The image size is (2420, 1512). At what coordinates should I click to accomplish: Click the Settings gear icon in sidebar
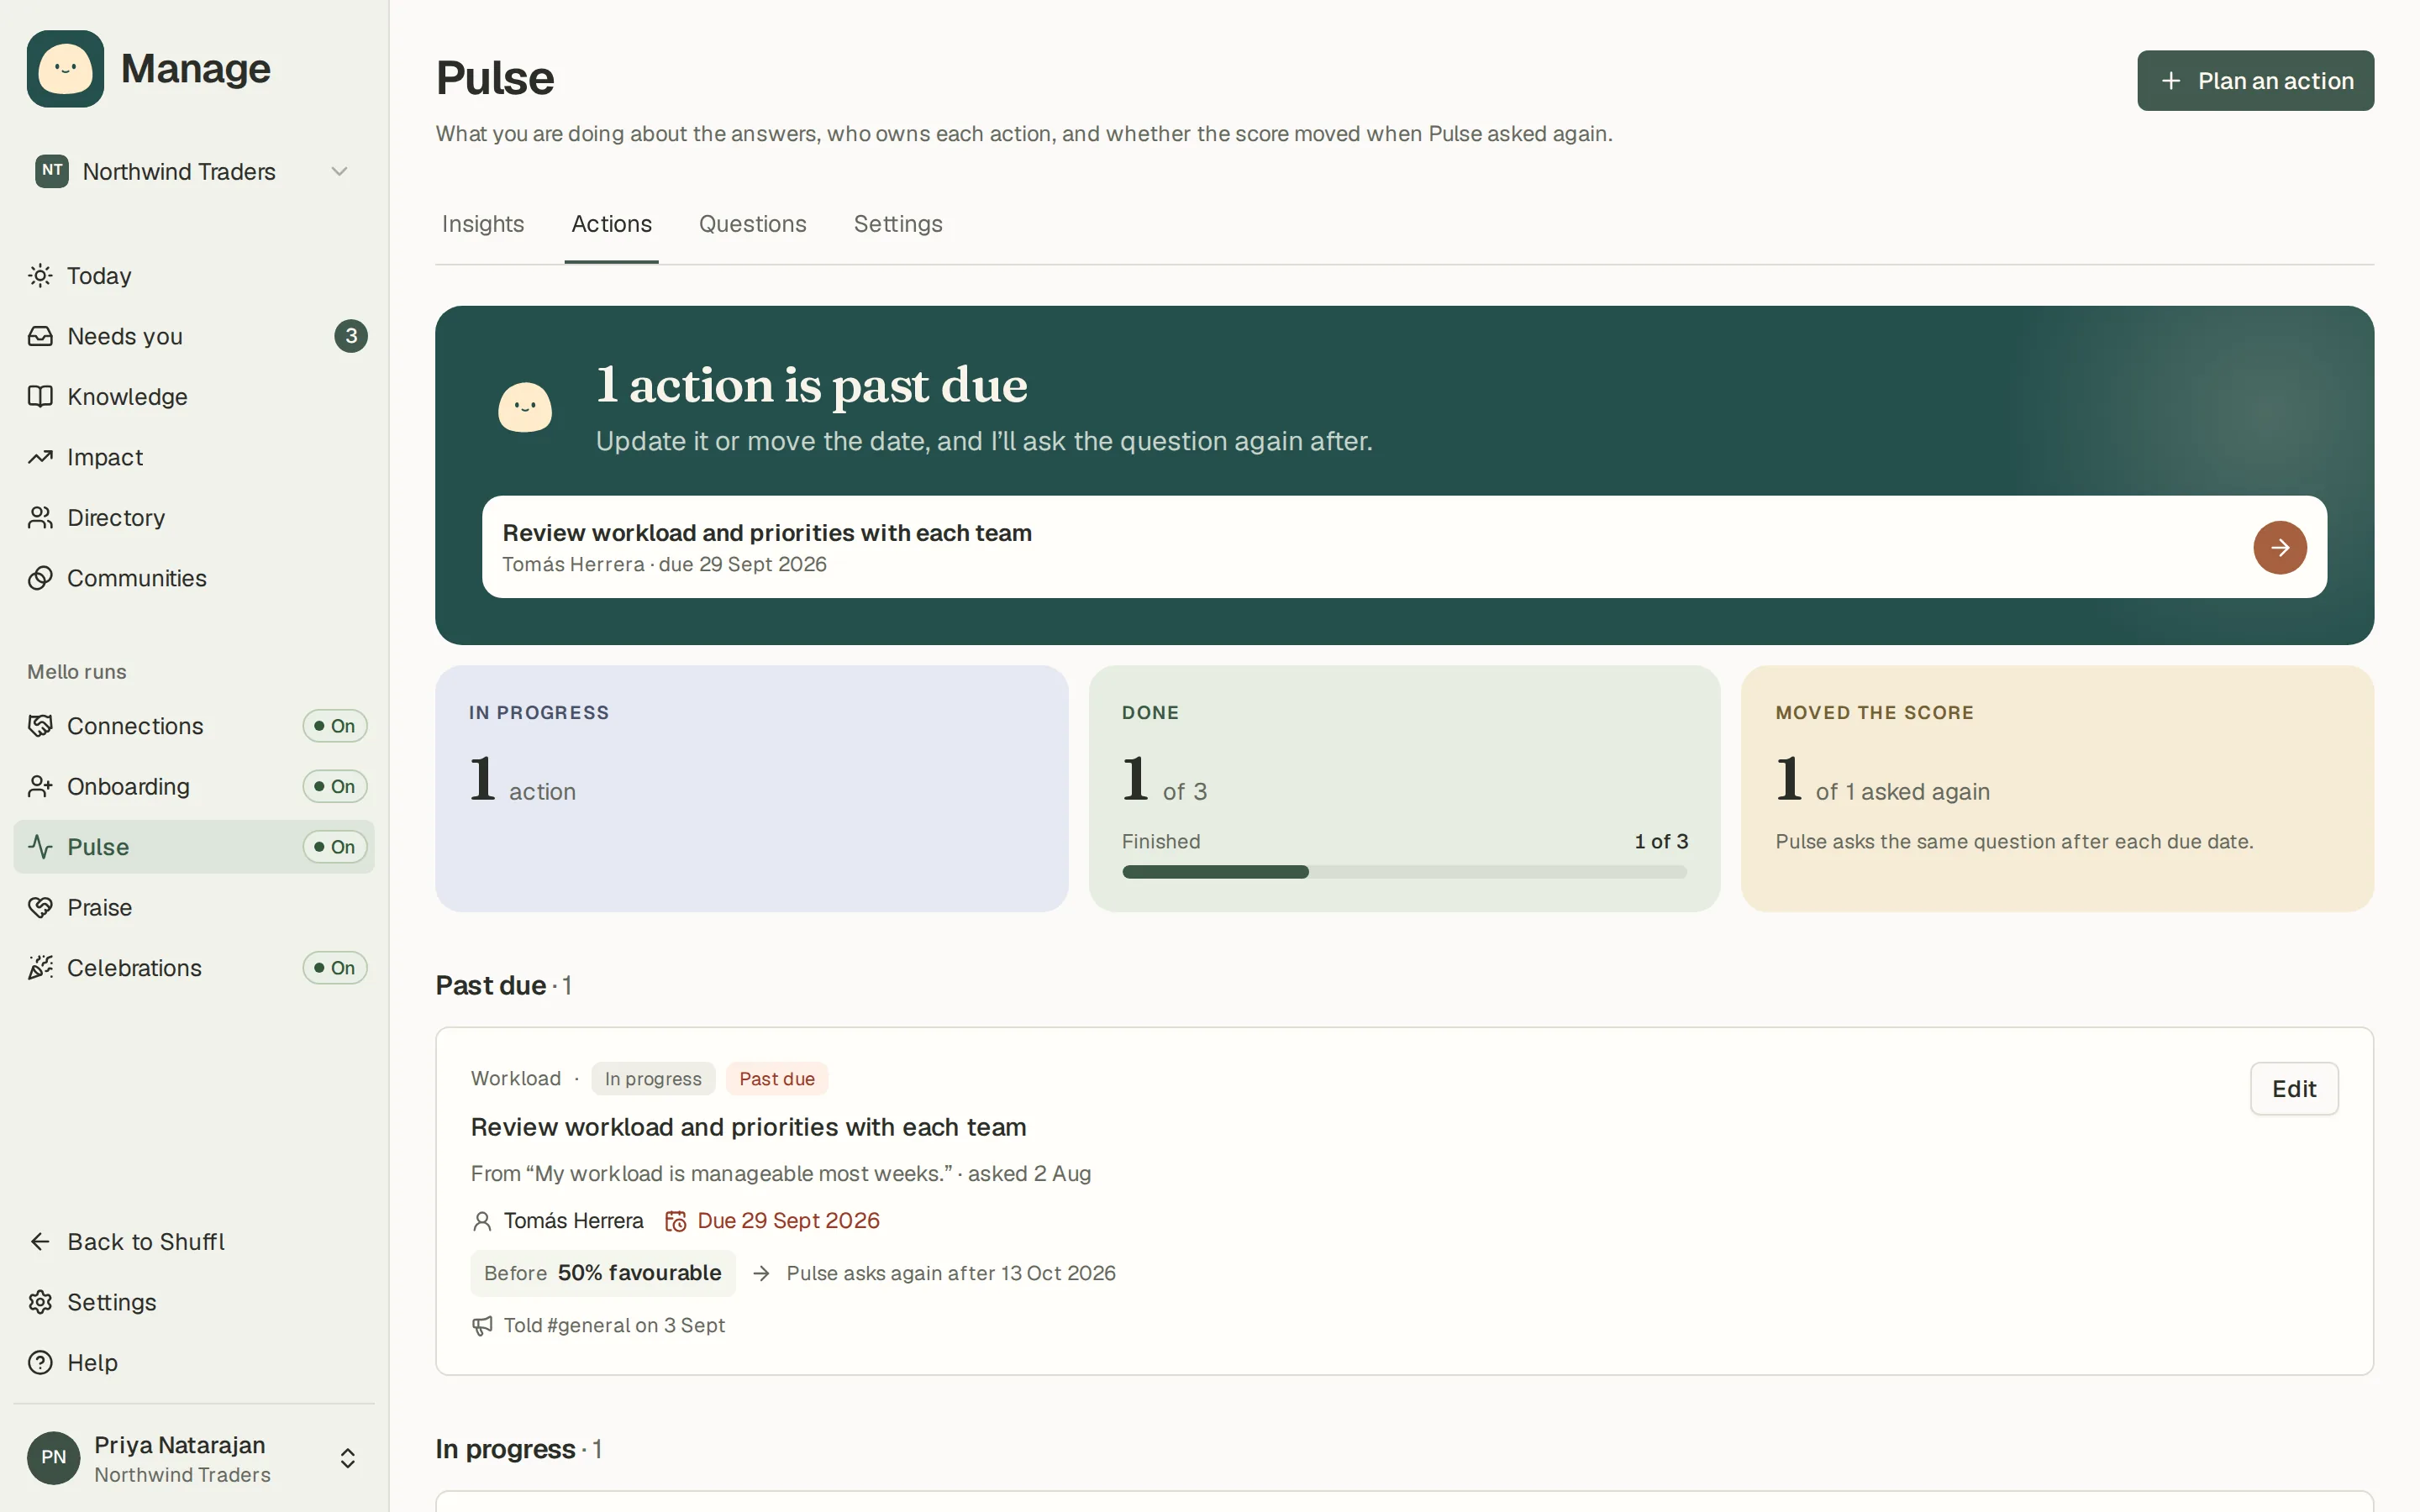tap(40, 1302)
